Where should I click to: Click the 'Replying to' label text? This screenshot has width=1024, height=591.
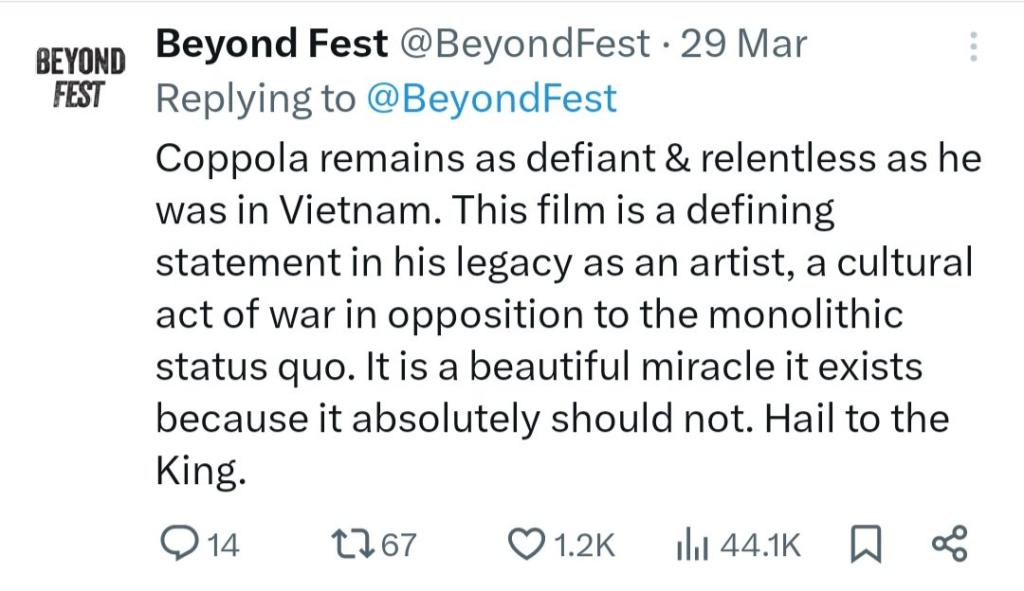tap(255, 99)
